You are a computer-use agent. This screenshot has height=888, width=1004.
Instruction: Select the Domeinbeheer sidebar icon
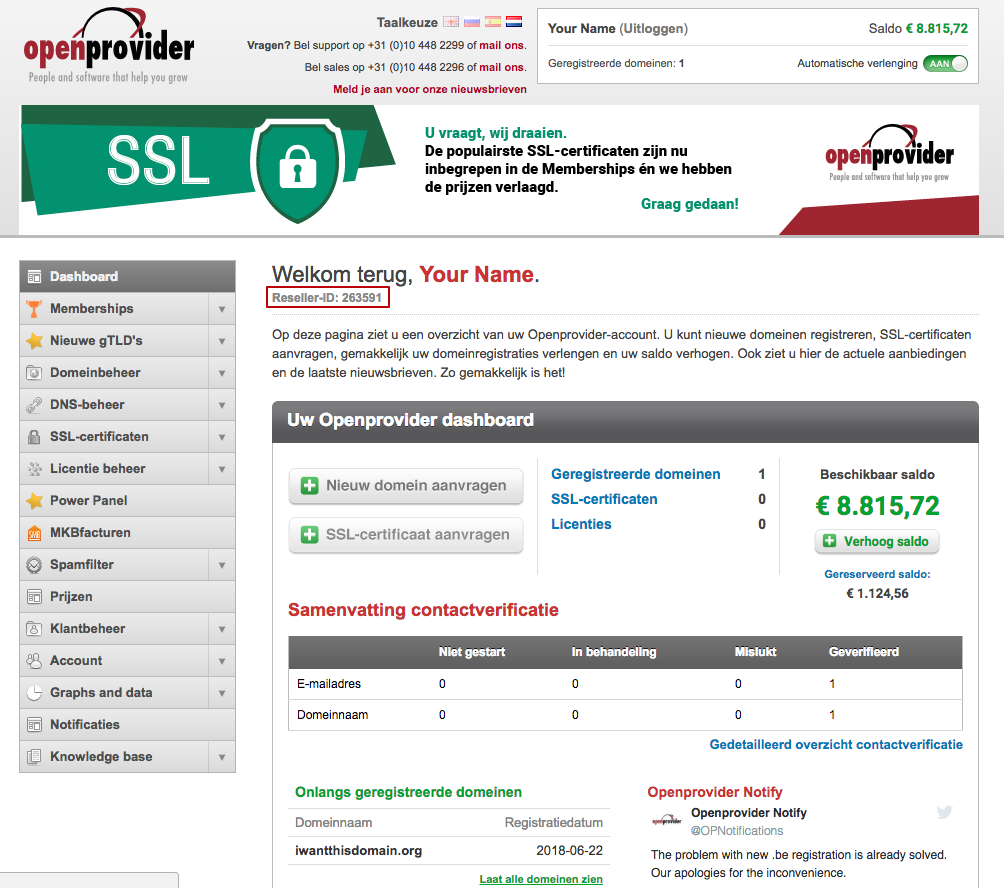(34, 373)
